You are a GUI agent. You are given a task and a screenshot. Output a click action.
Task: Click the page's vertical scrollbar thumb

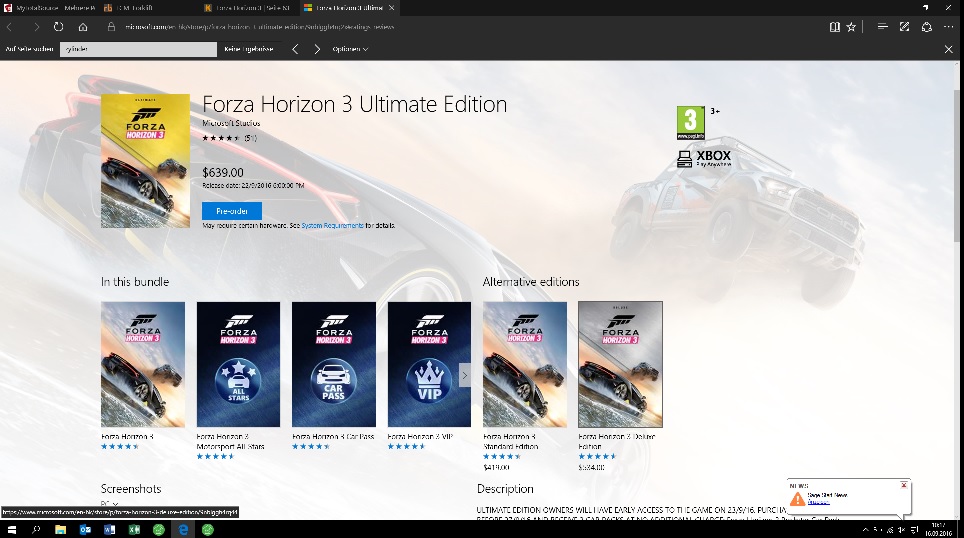[957, 166]
